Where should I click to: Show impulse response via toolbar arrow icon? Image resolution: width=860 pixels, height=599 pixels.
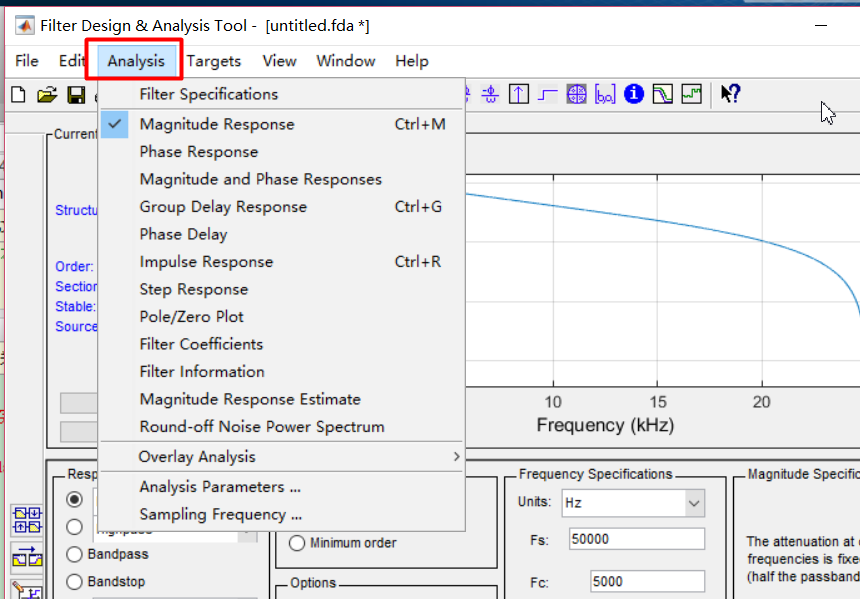click(x=518, y=94)
